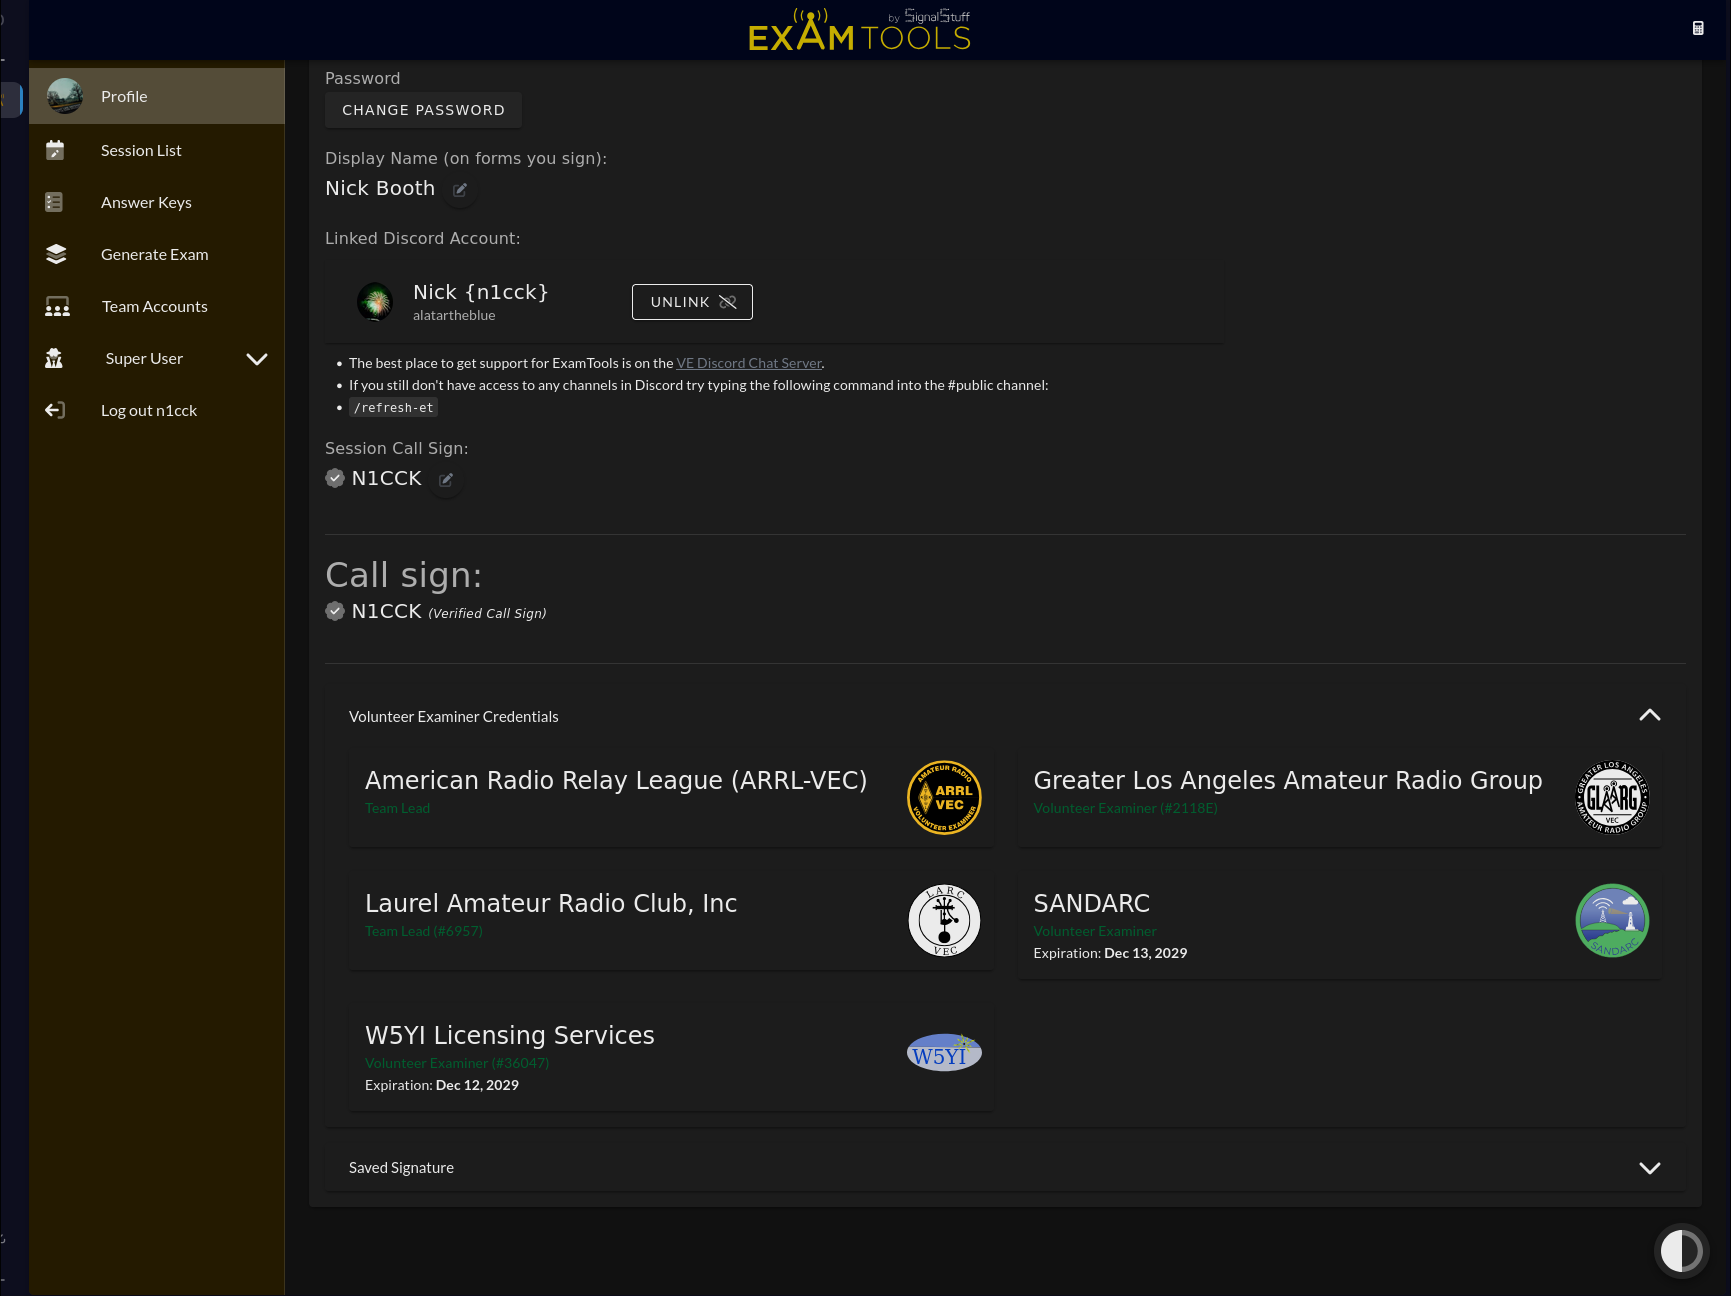Click the W5YI logo
This screenshot has width=1731, height=1296.
944,1053
